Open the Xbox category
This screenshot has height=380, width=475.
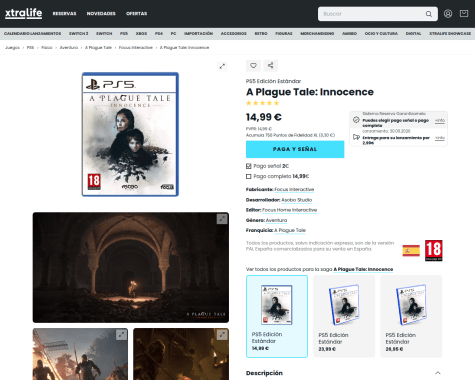[x=141, y=34]
